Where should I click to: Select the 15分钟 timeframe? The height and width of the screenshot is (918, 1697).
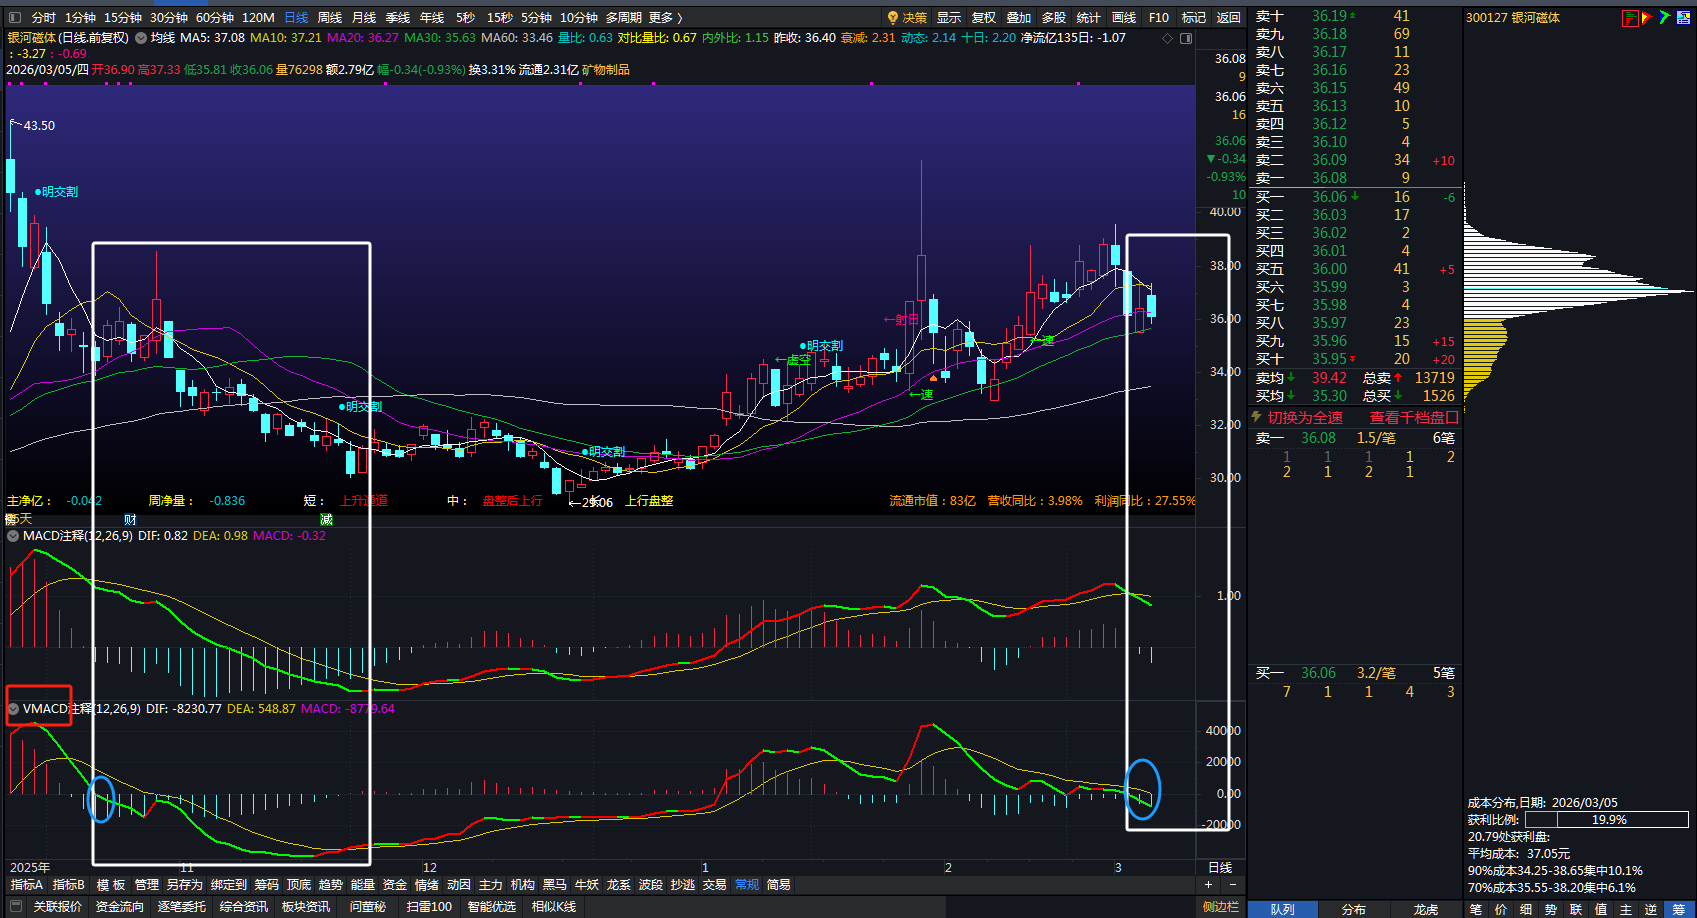coord(123,17)
